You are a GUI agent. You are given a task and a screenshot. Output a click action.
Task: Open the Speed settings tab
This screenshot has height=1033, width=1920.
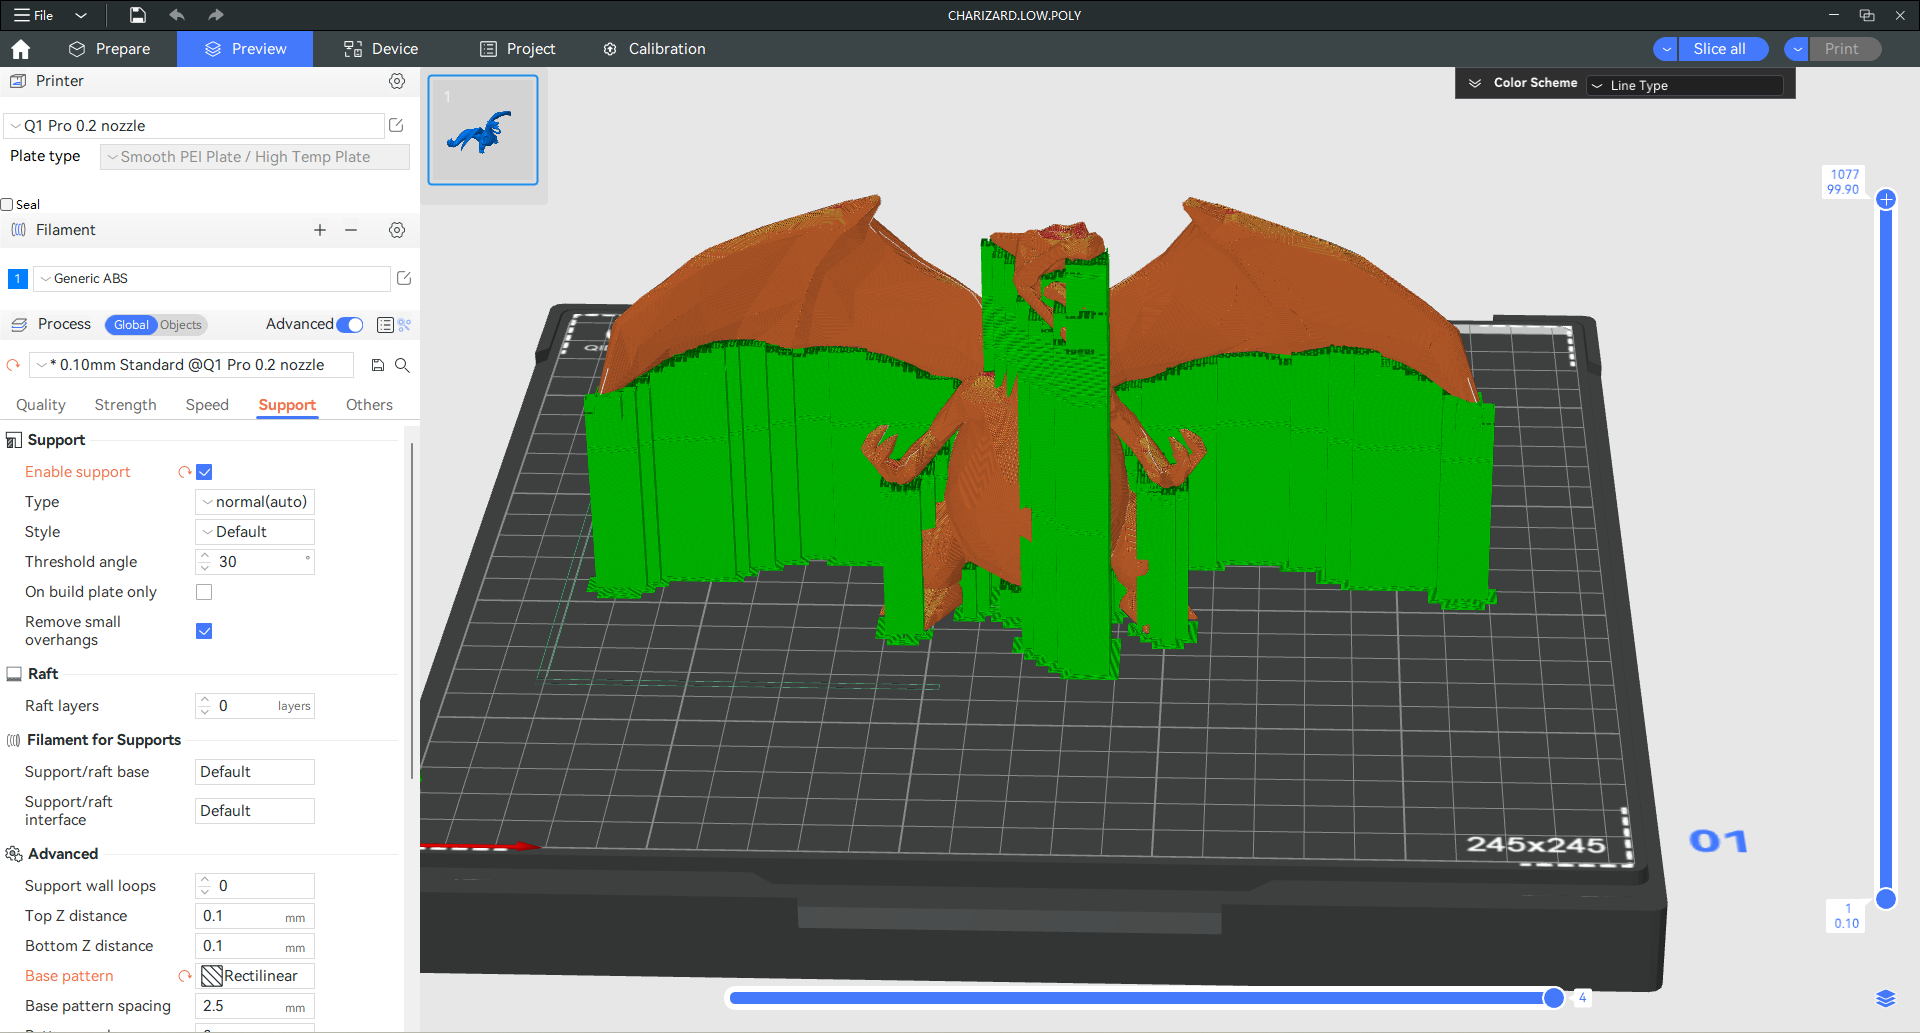[x=207, y=405]
